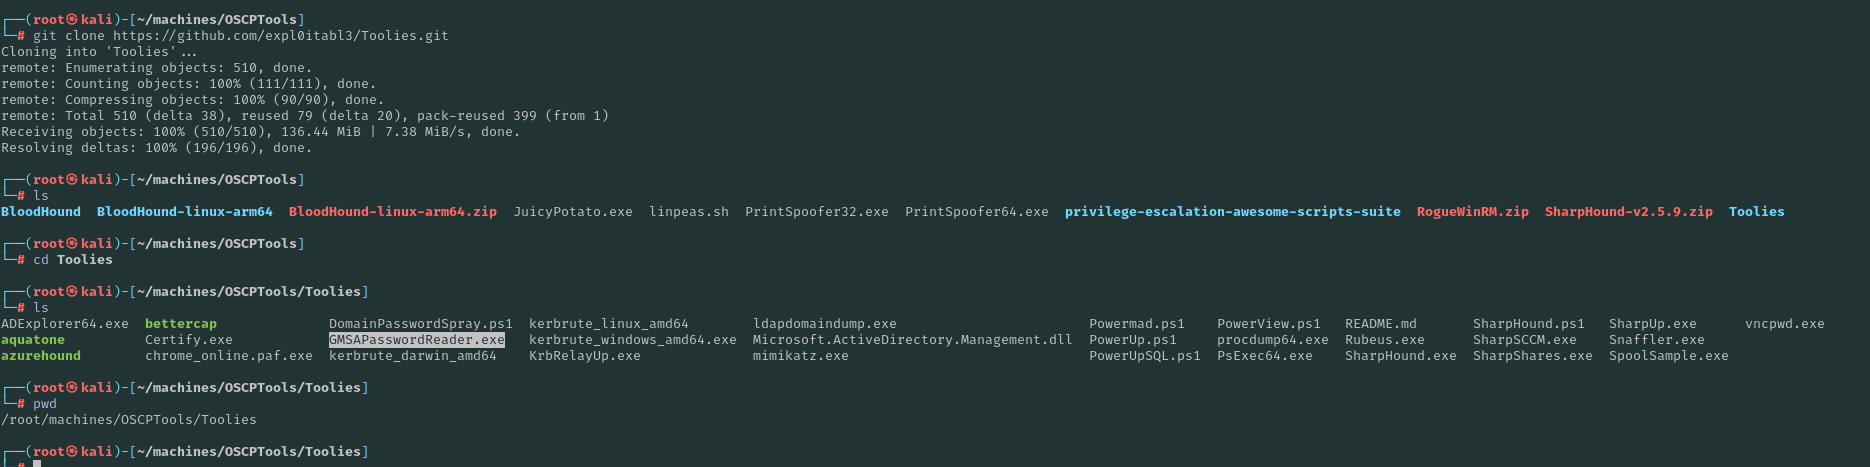Click the mimikatz.exe file name
Viewport: 1870px width, 467px height.
tap(800, 356)
